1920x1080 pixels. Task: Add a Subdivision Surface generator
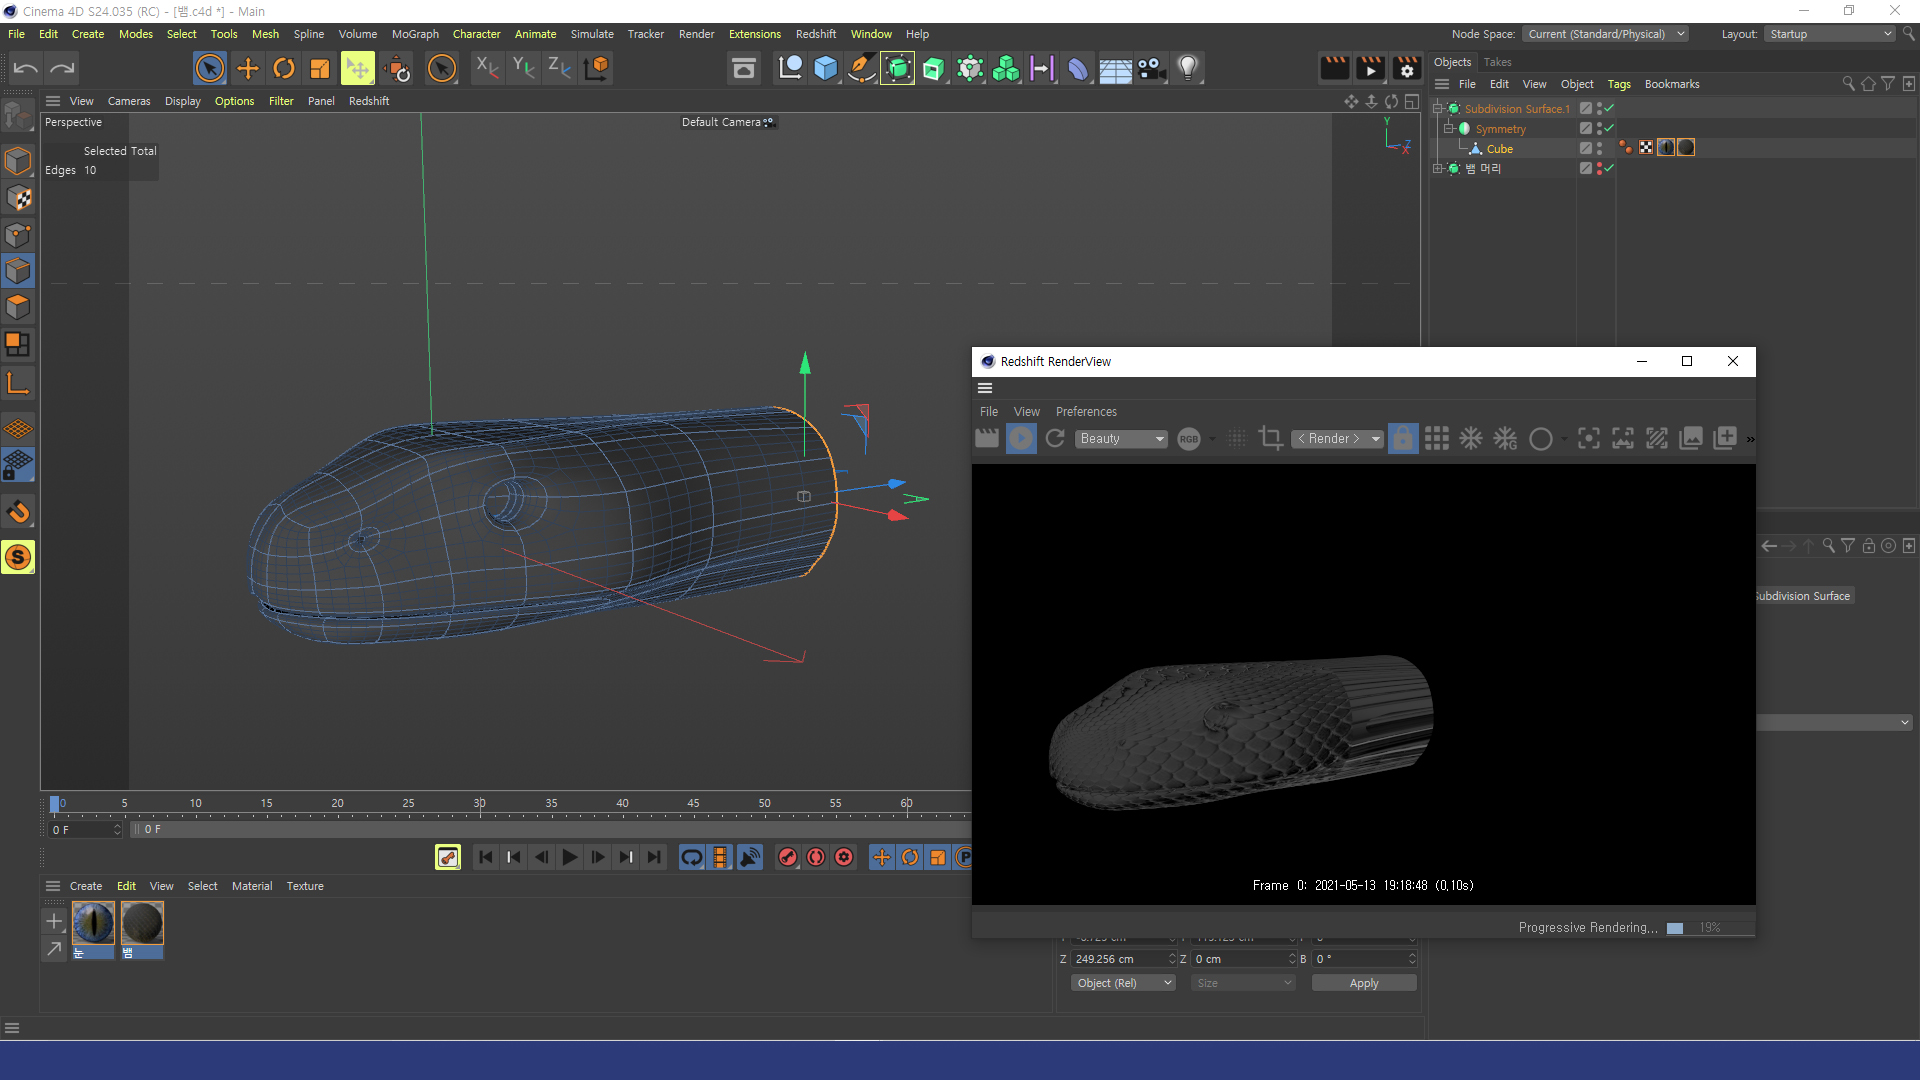[x=897, y=68]
